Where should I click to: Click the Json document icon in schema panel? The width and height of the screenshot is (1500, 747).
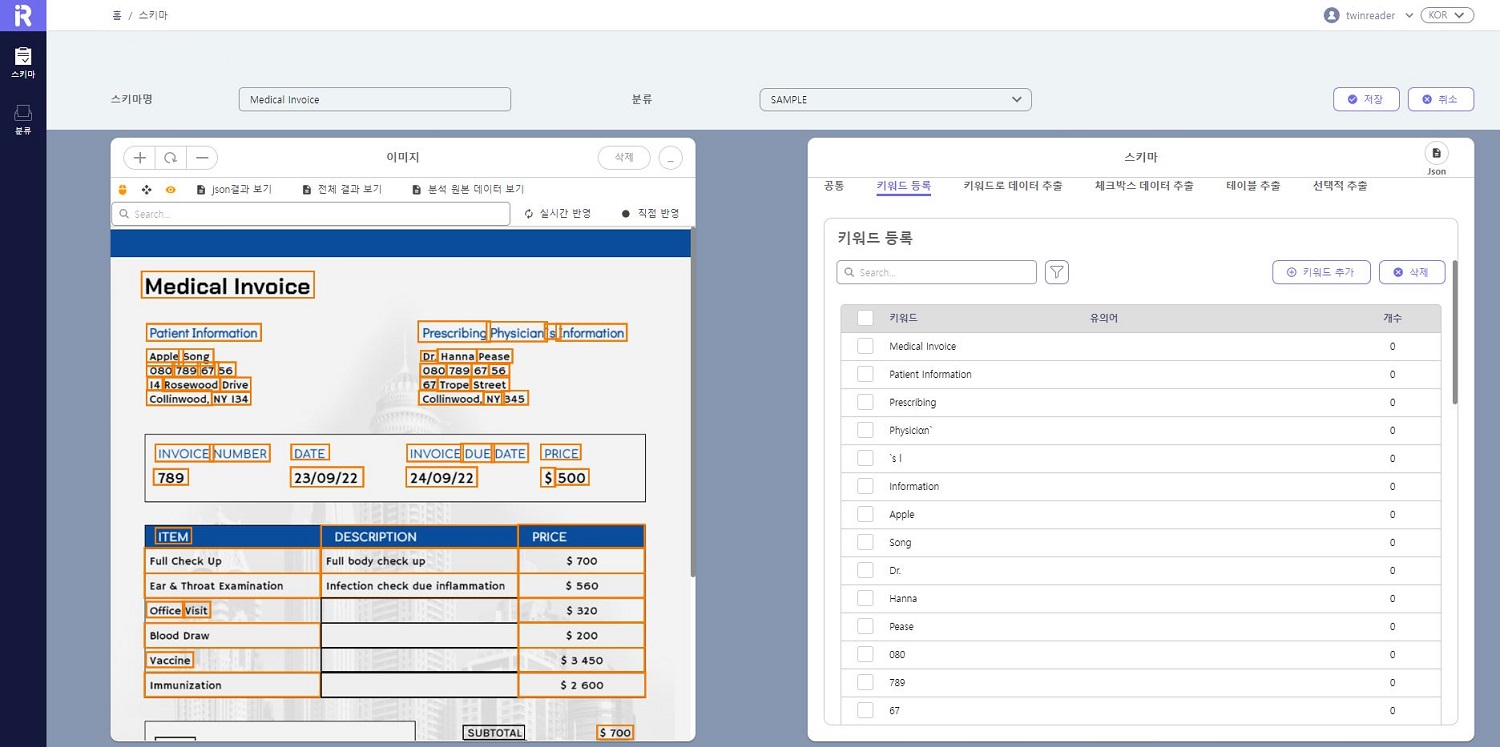(x=1436, y=154)
